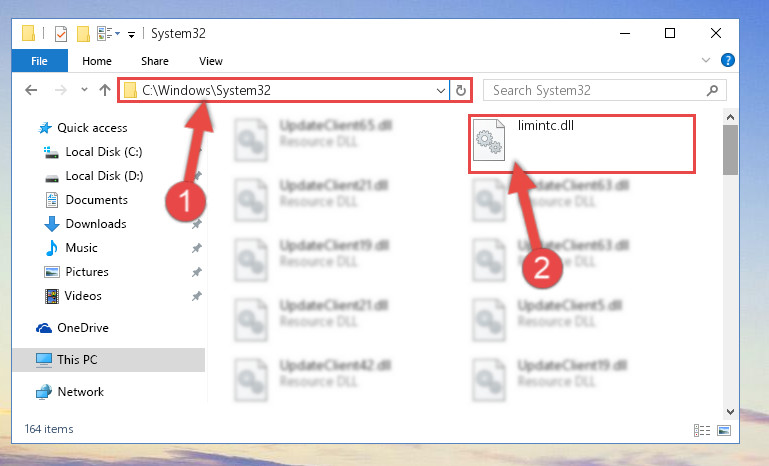Viewport: 769px width, 466px height.
Task: Click the Properties checkmark quick access icon
Action: 61,34
